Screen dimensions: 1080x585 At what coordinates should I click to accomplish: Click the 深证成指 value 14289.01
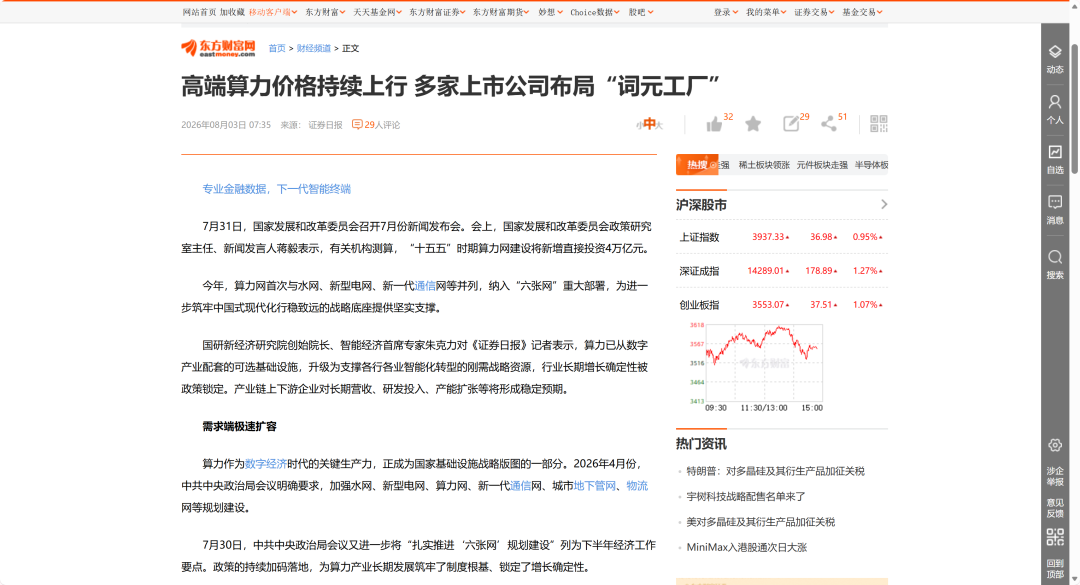click(766, 271)
